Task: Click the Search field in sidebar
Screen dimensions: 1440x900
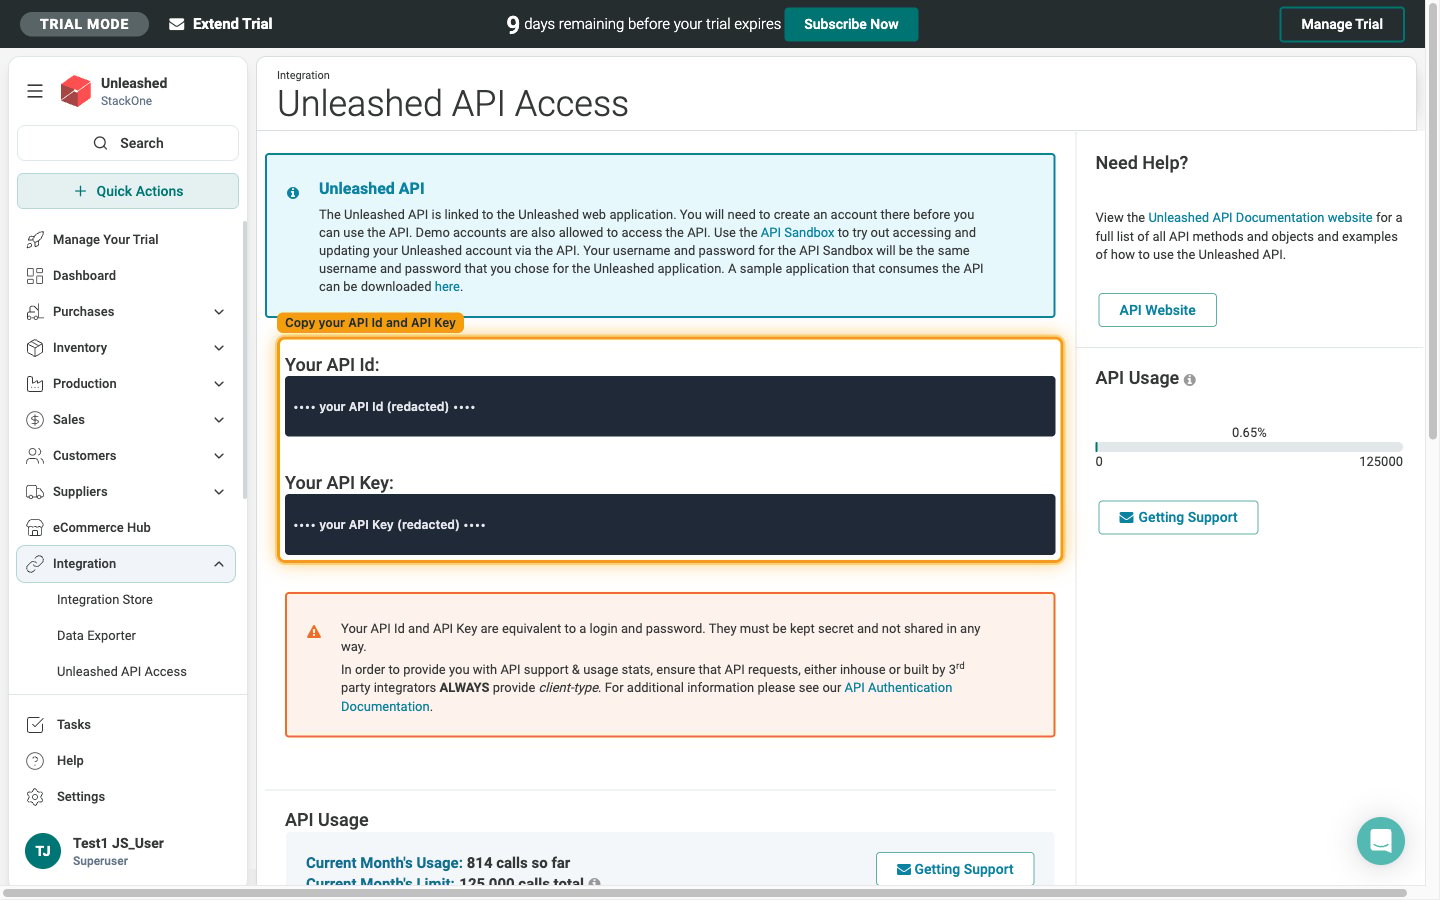Action: (128, 143)
